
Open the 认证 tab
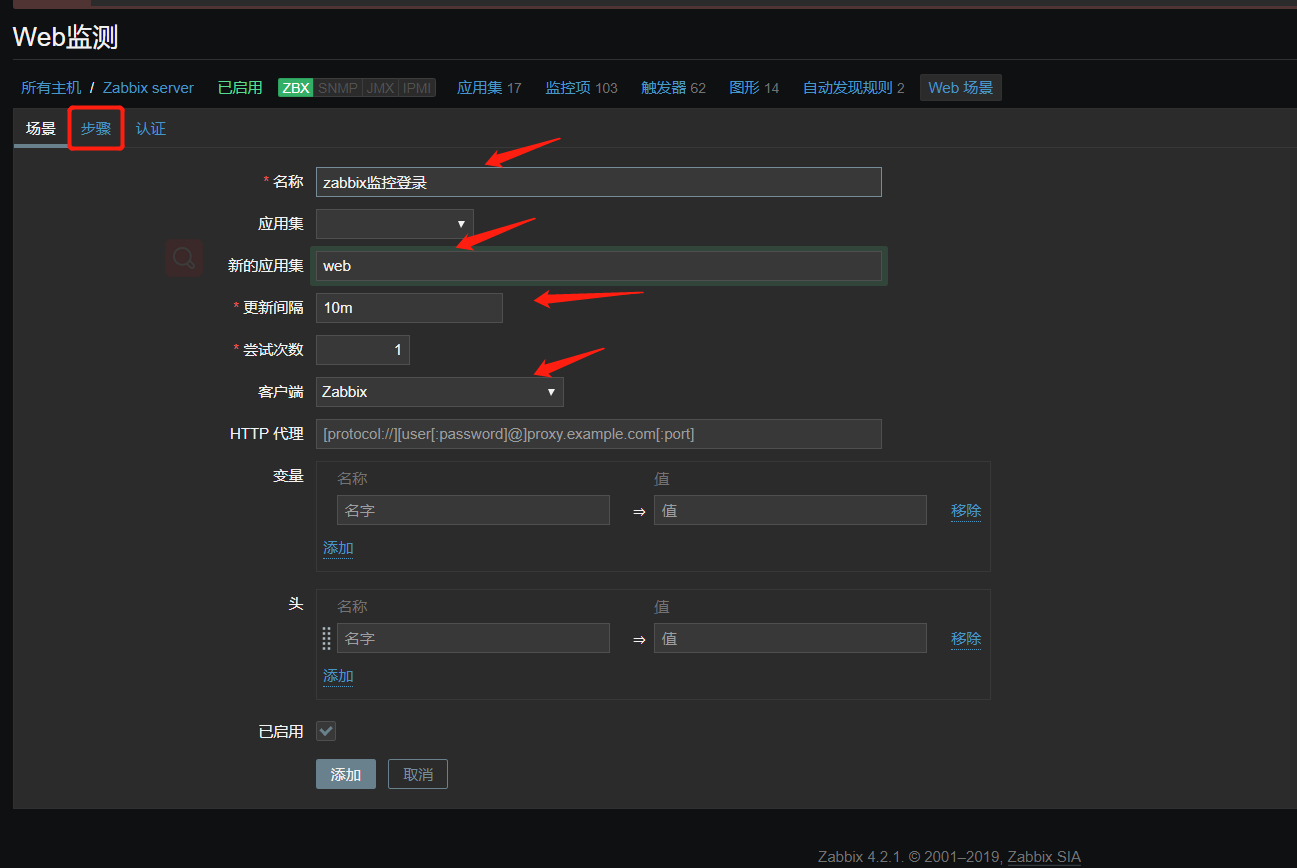point(151,129)
